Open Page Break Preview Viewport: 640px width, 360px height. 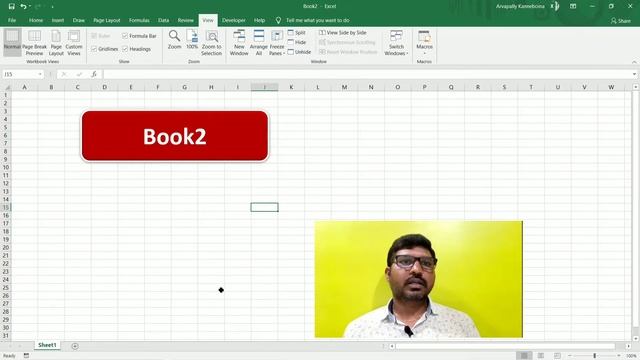click(34, 42)
